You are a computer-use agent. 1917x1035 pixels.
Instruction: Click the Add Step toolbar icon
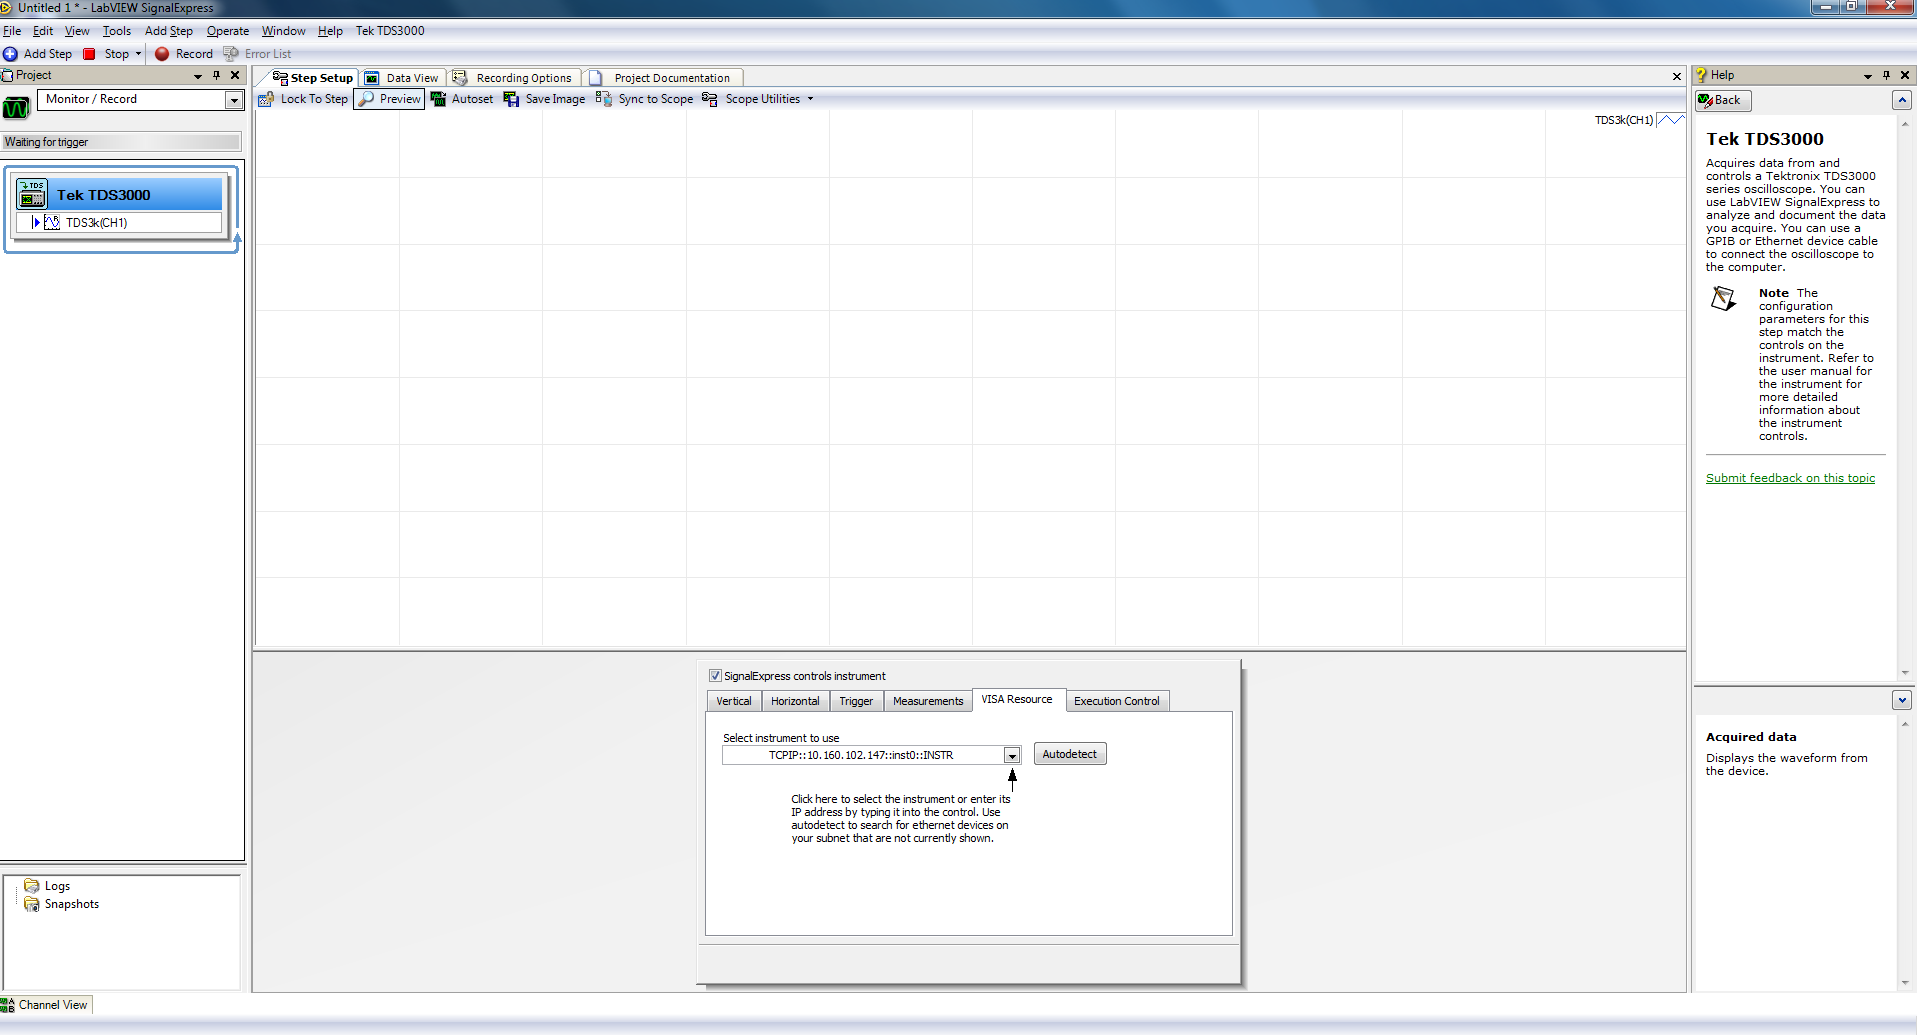point(10,54)
